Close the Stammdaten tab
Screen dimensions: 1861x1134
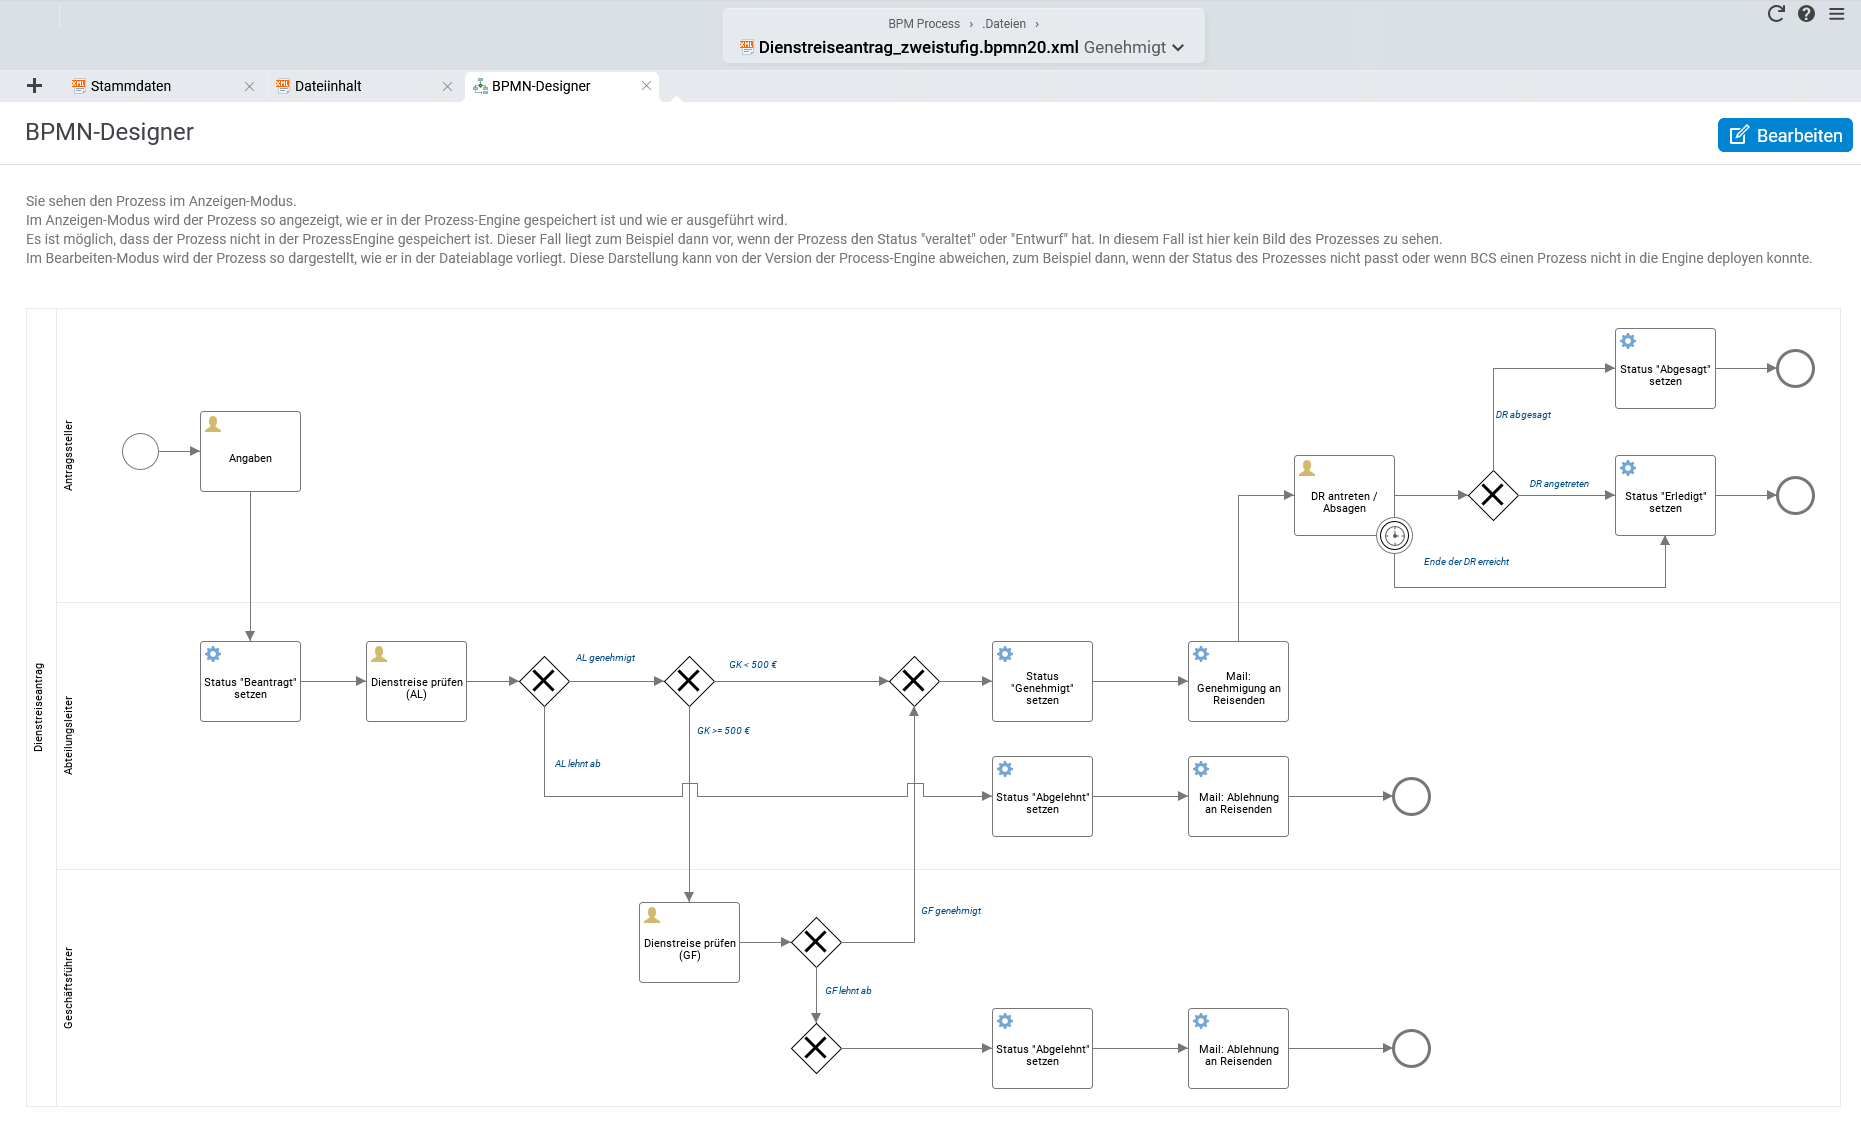250,87
